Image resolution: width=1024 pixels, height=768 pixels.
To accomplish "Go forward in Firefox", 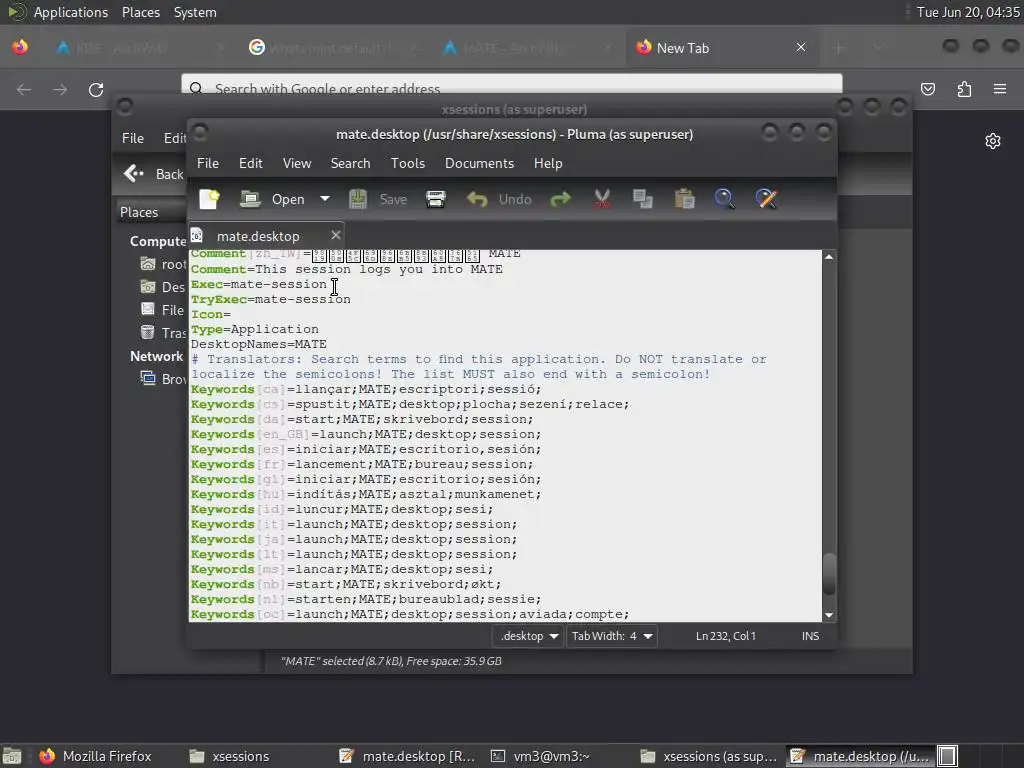I will tap(60, 89).
